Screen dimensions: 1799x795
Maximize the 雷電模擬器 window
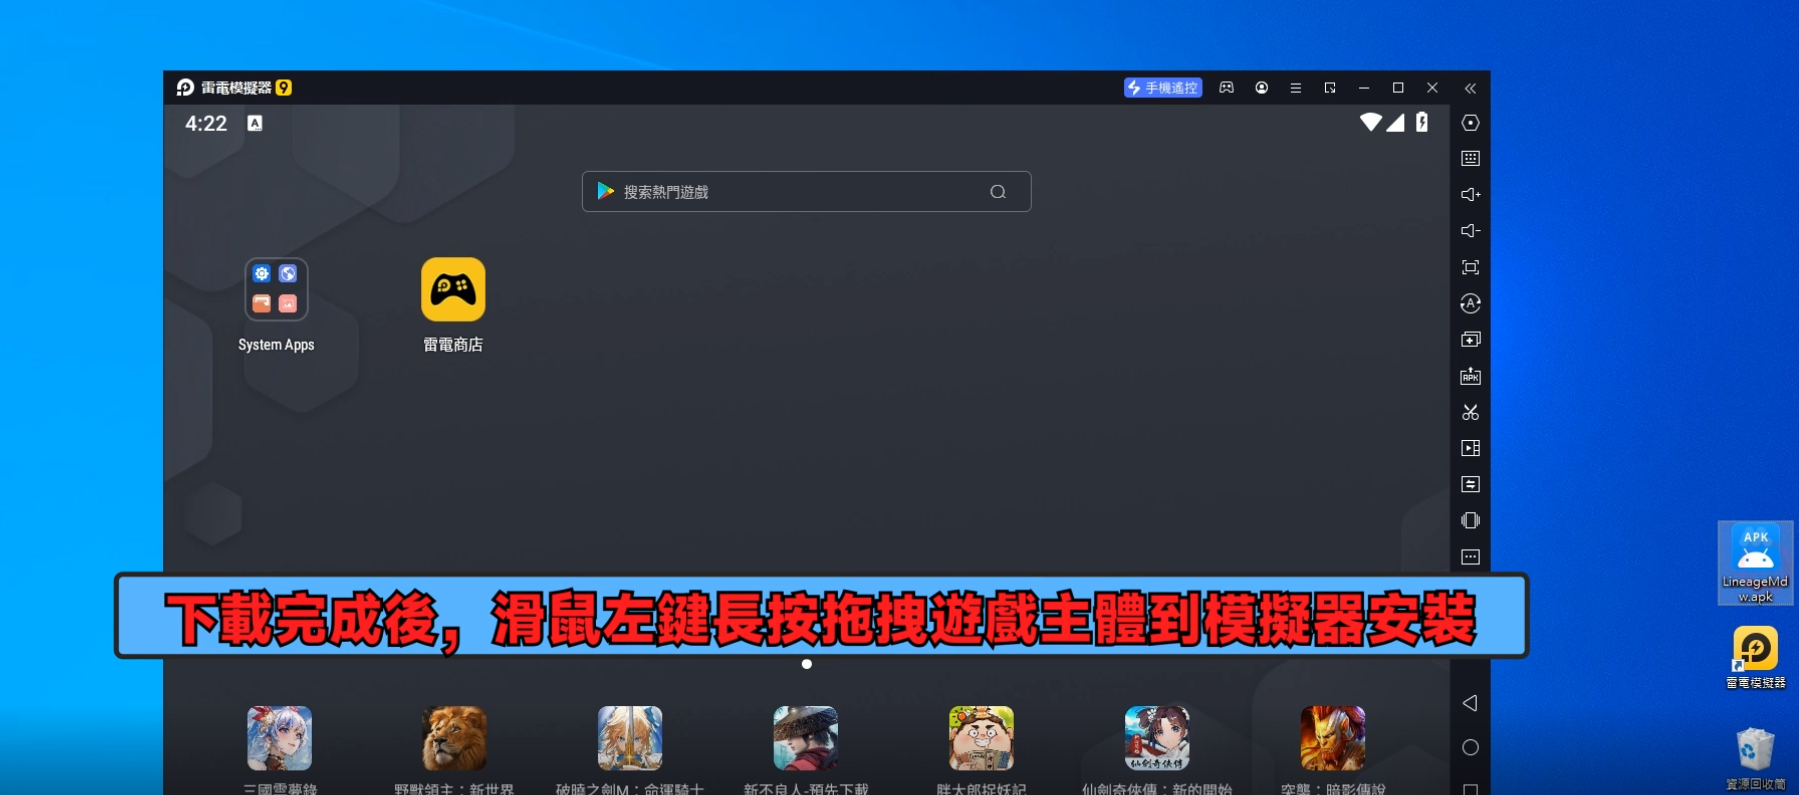point(1398,88)
